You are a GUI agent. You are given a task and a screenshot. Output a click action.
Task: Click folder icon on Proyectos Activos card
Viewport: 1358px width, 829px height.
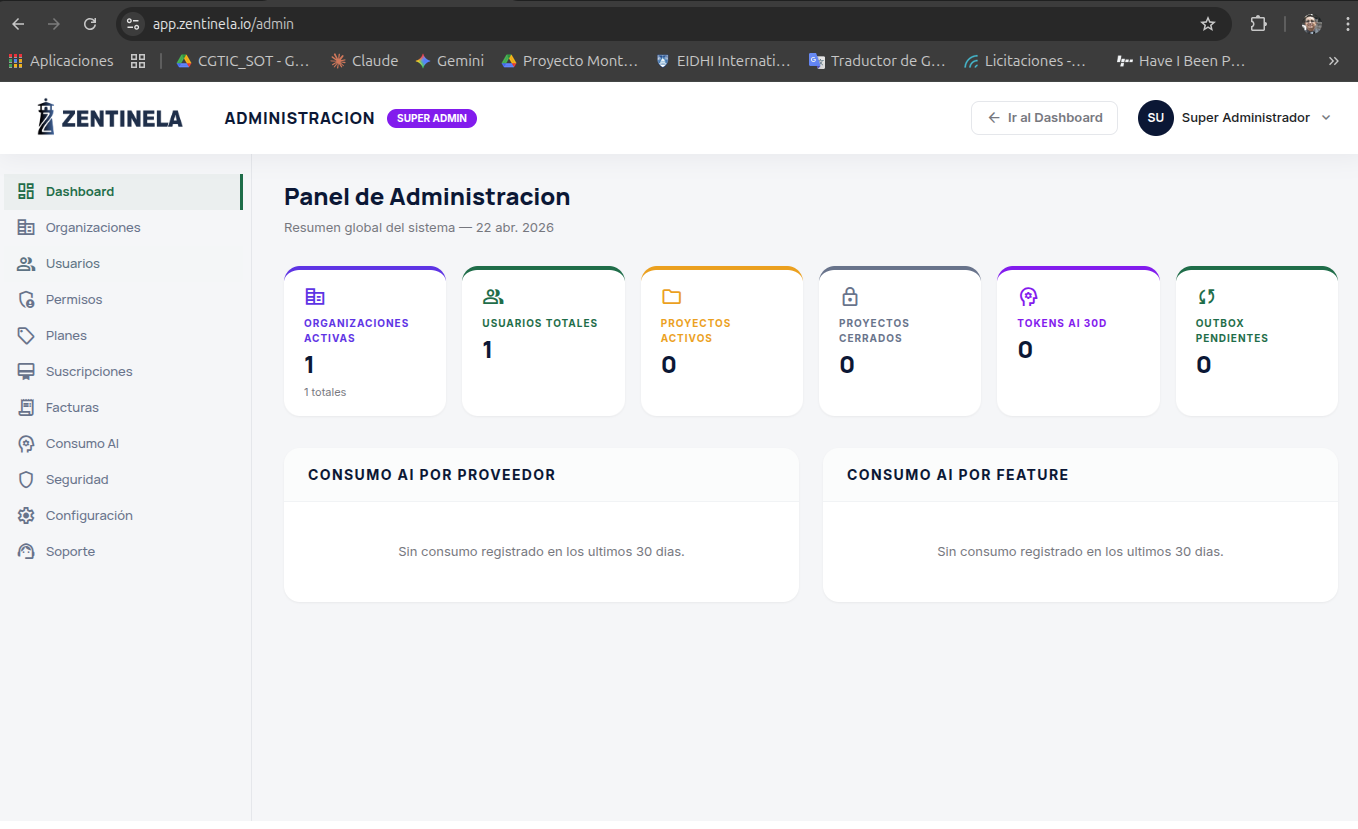pos(671,296)
